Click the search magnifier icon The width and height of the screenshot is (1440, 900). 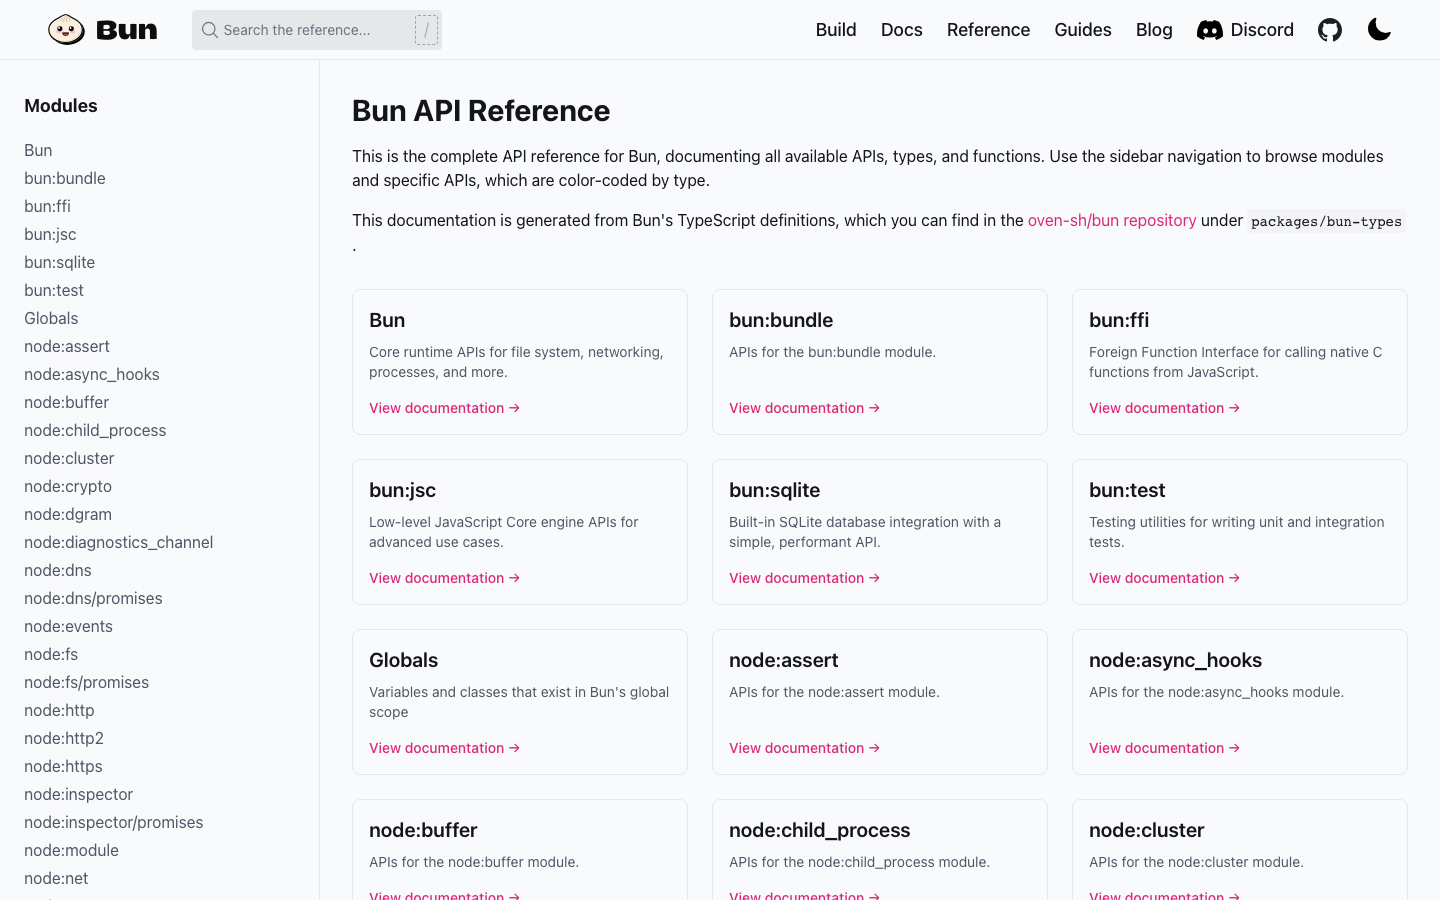(210, 30)
